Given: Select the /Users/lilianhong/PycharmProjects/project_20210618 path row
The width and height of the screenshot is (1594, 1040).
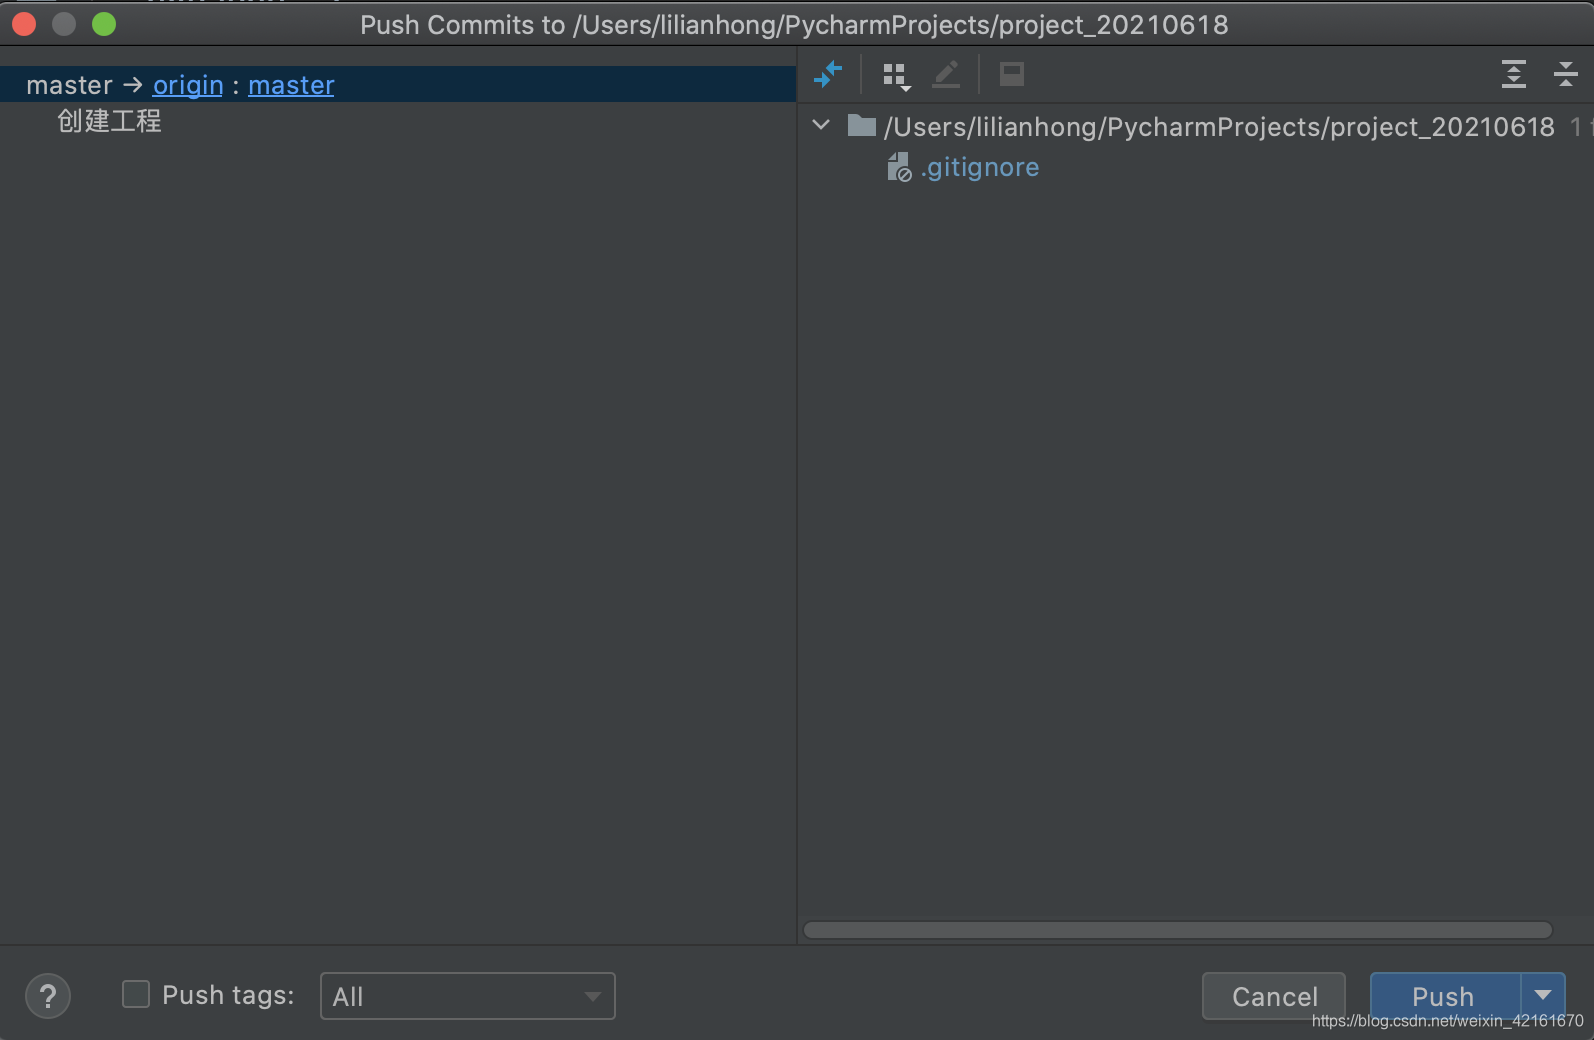Looking at the screenshot, I should click(x=1195, y=127).
